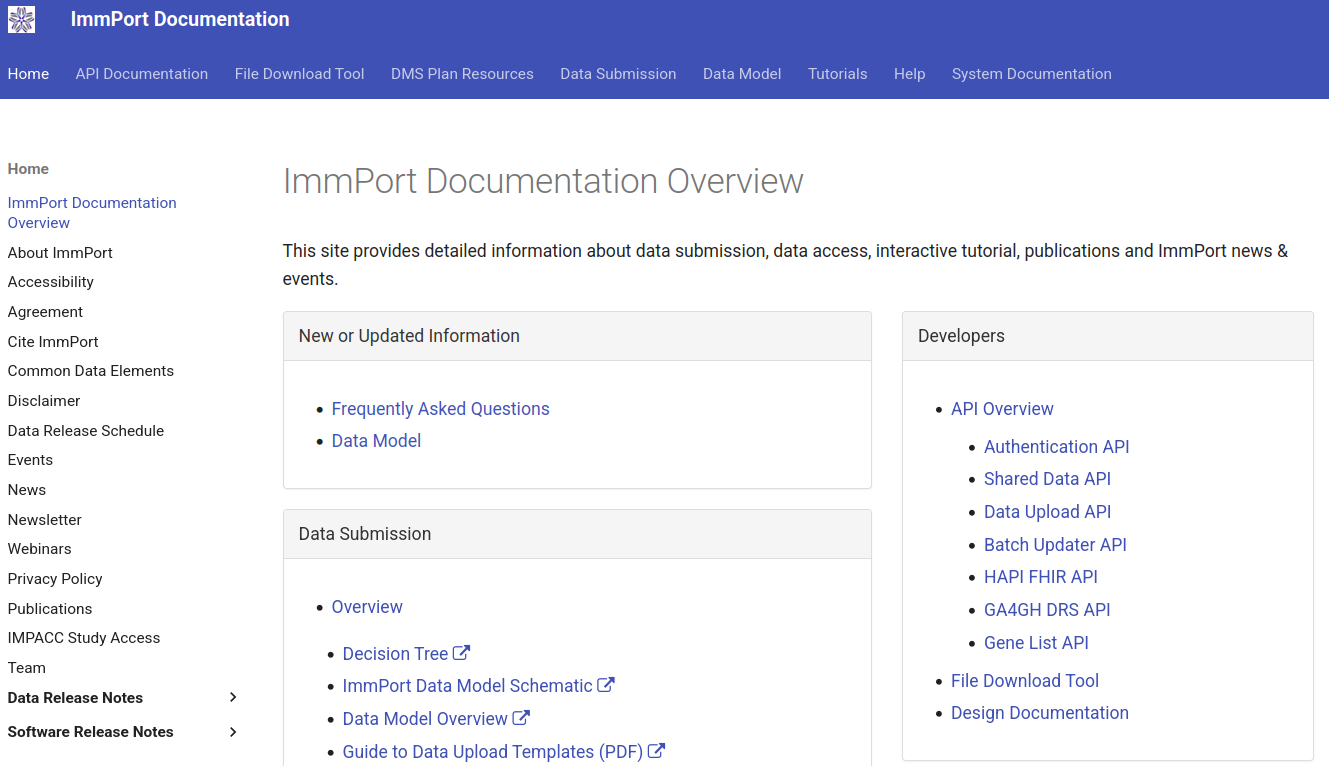Click Developers panel header
1329x766 pixels.
(x=1107, y=336)
